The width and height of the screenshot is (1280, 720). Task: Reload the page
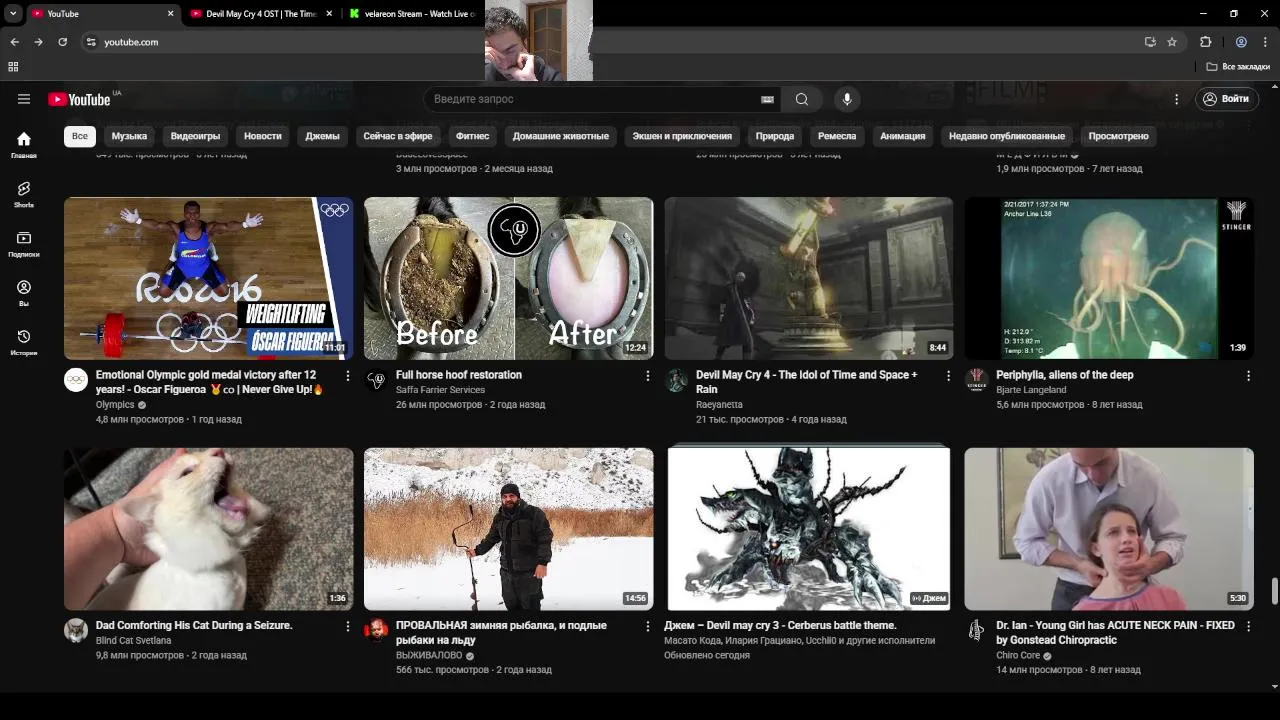coord(62,42)
